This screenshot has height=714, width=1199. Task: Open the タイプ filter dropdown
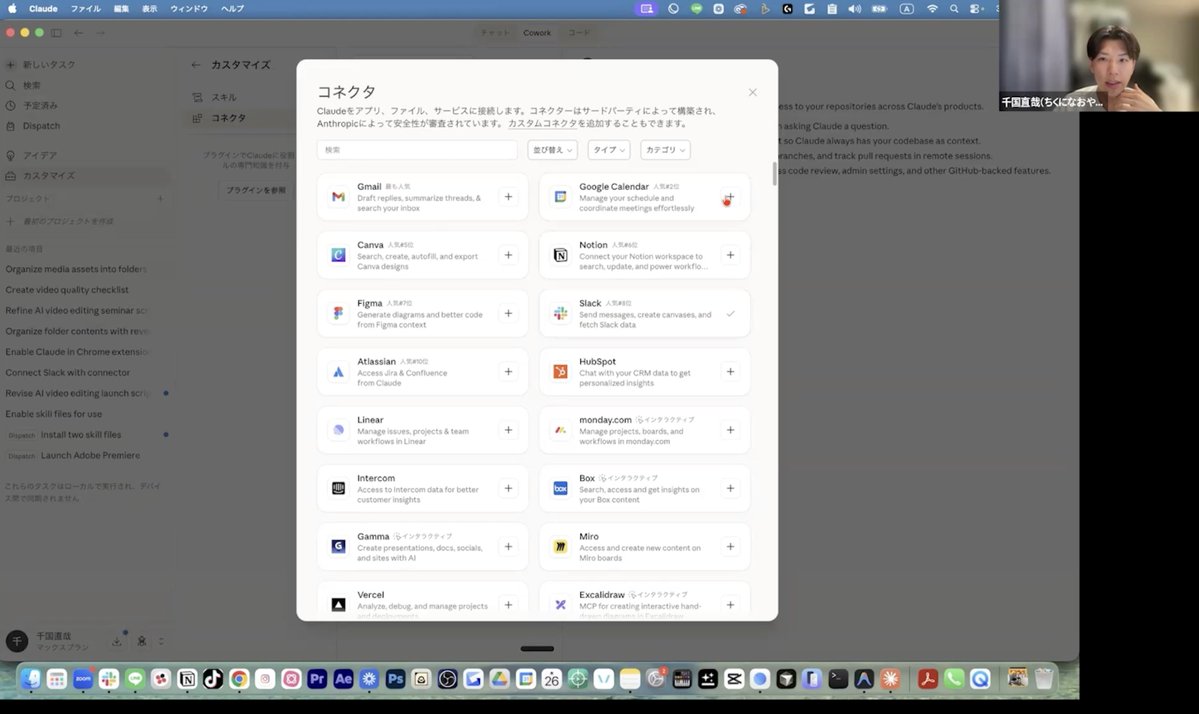click(609, 150)
